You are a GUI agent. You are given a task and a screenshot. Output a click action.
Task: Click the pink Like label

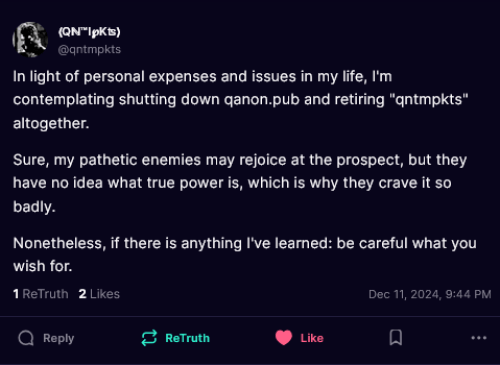click(x=312, y=338)
